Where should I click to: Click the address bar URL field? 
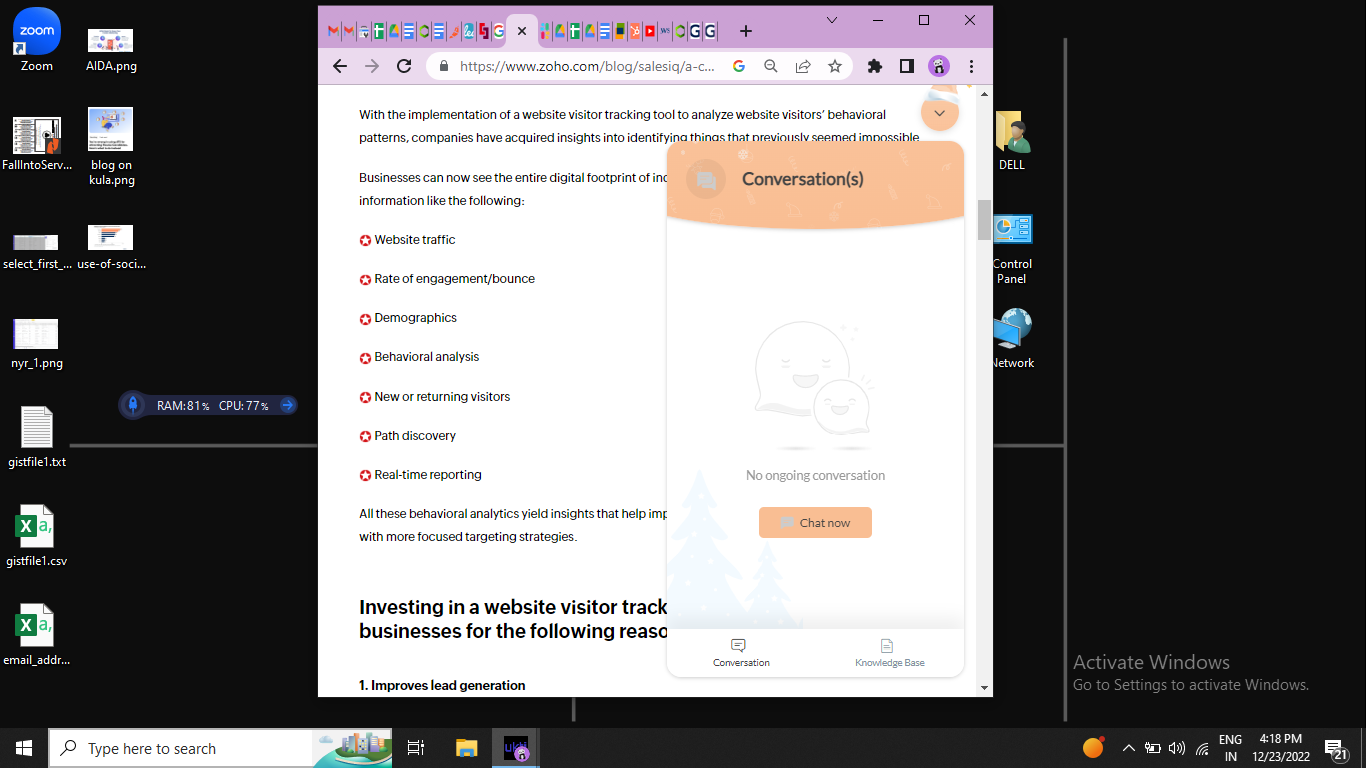(x=587, y=66)
